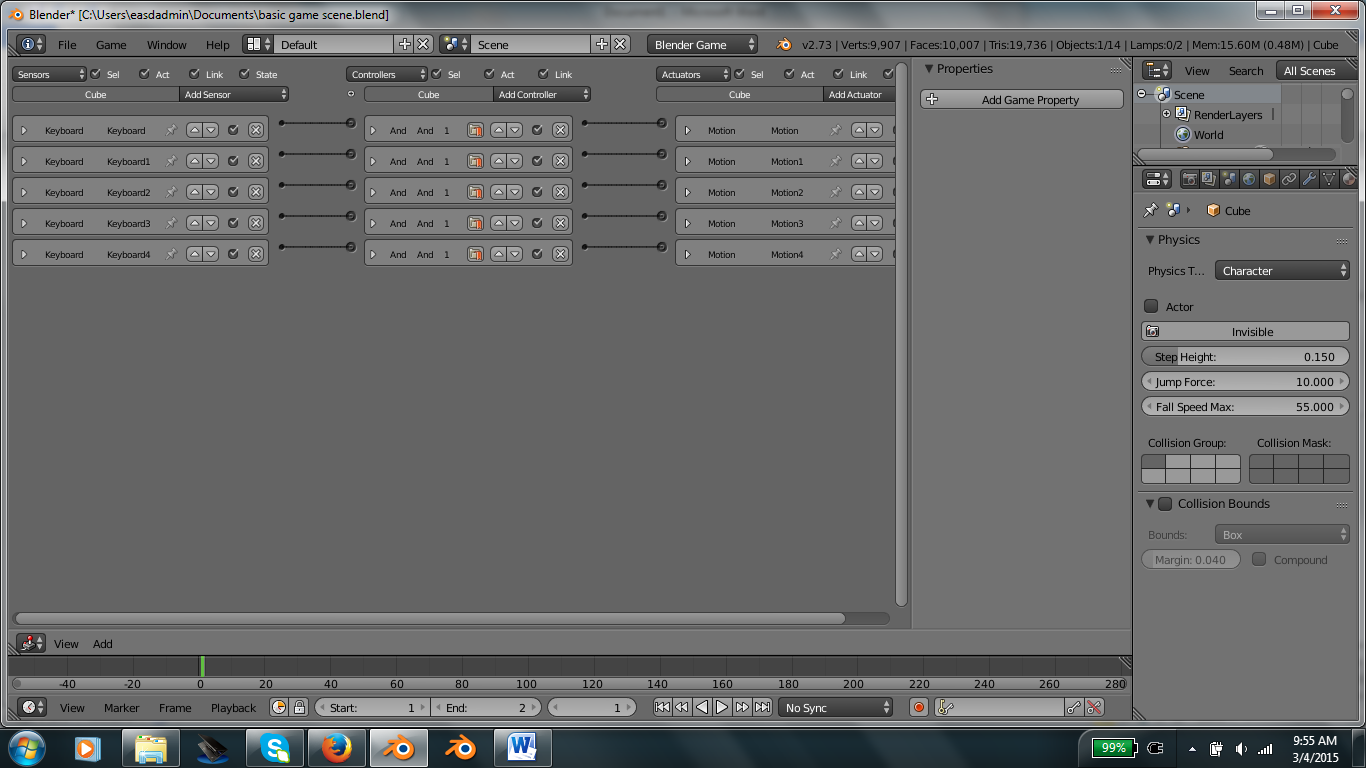Screen dimensions: 1366x768
Task: Pin the Keyboard1 sensor
Action: [x=171, y=161]
